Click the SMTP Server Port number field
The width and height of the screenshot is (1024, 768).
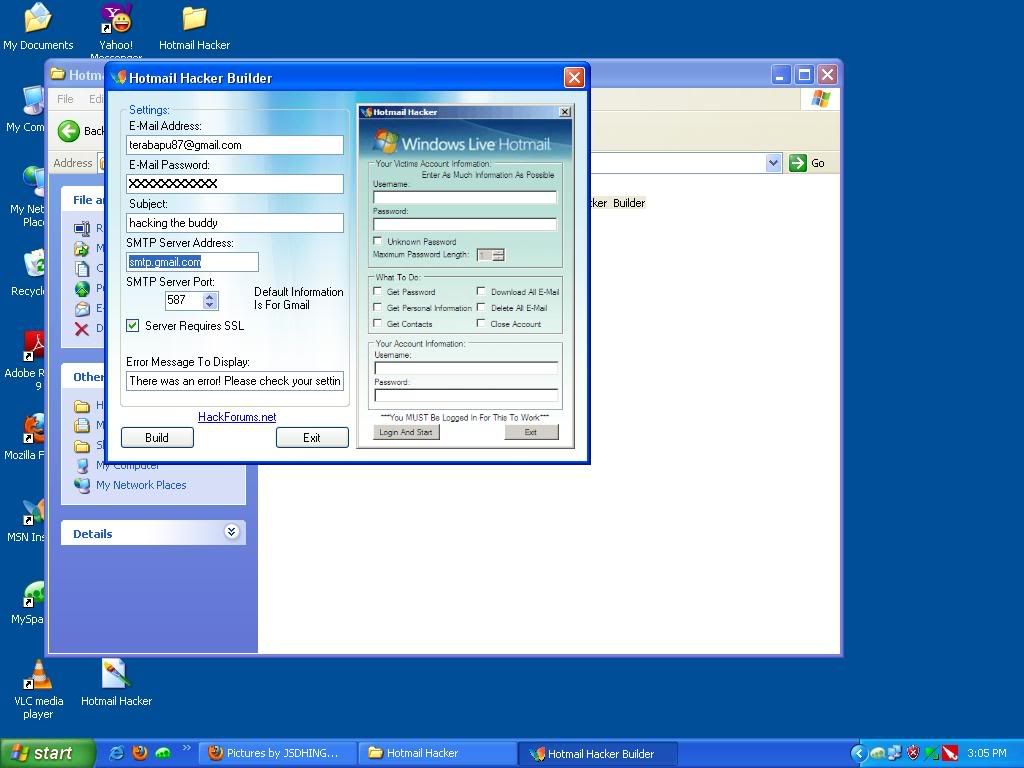pyautogui.click(x=184, y=300)
